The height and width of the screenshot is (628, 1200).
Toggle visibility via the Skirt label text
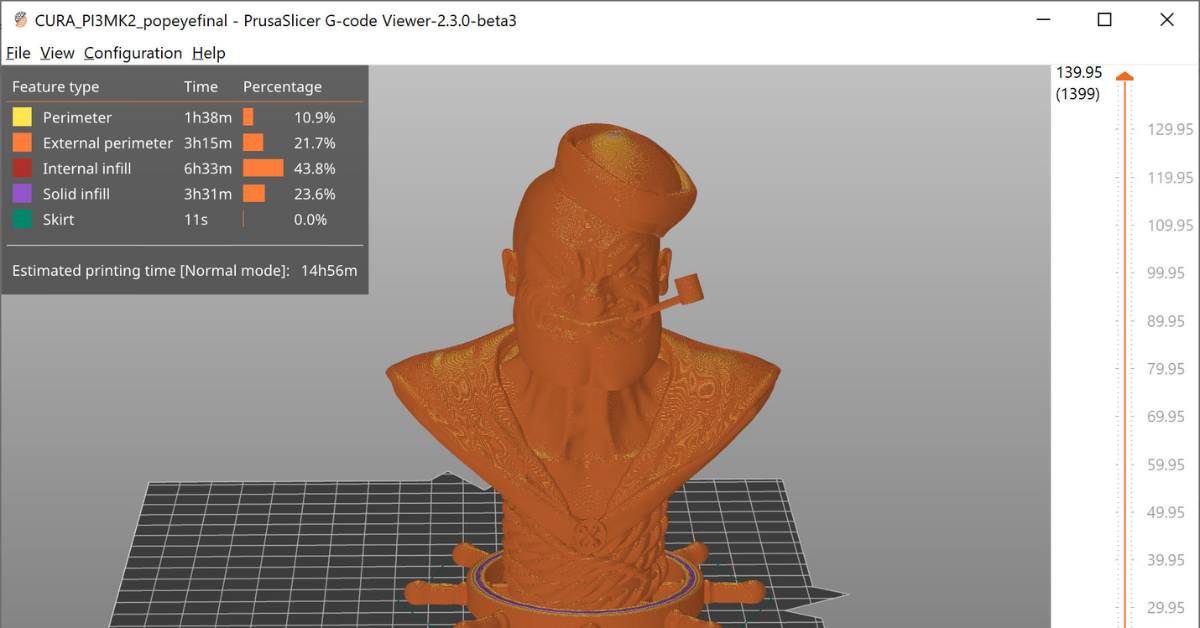point(58,220)
